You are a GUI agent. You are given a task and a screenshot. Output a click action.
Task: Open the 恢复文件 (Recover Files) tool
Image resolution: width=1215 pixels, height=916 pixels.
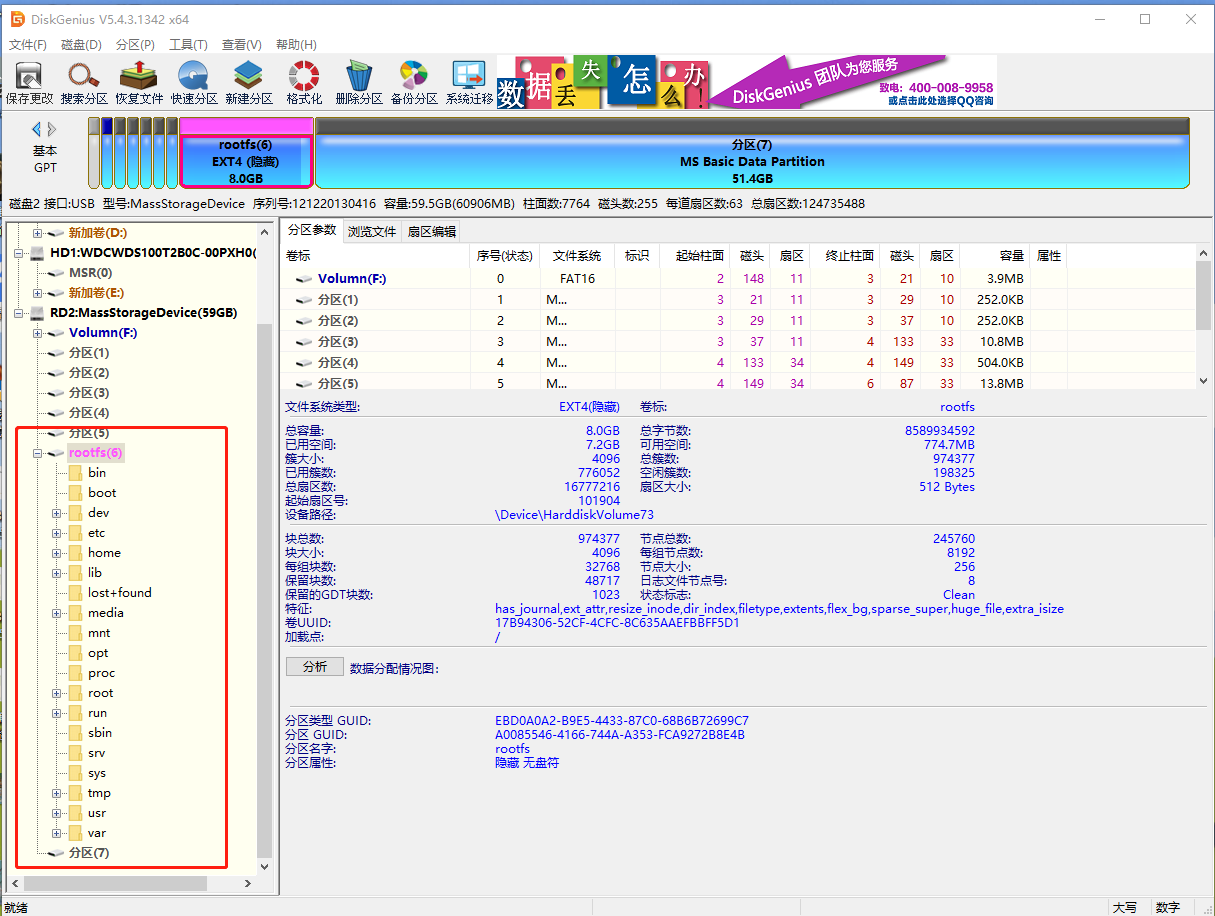pos(139,82)
